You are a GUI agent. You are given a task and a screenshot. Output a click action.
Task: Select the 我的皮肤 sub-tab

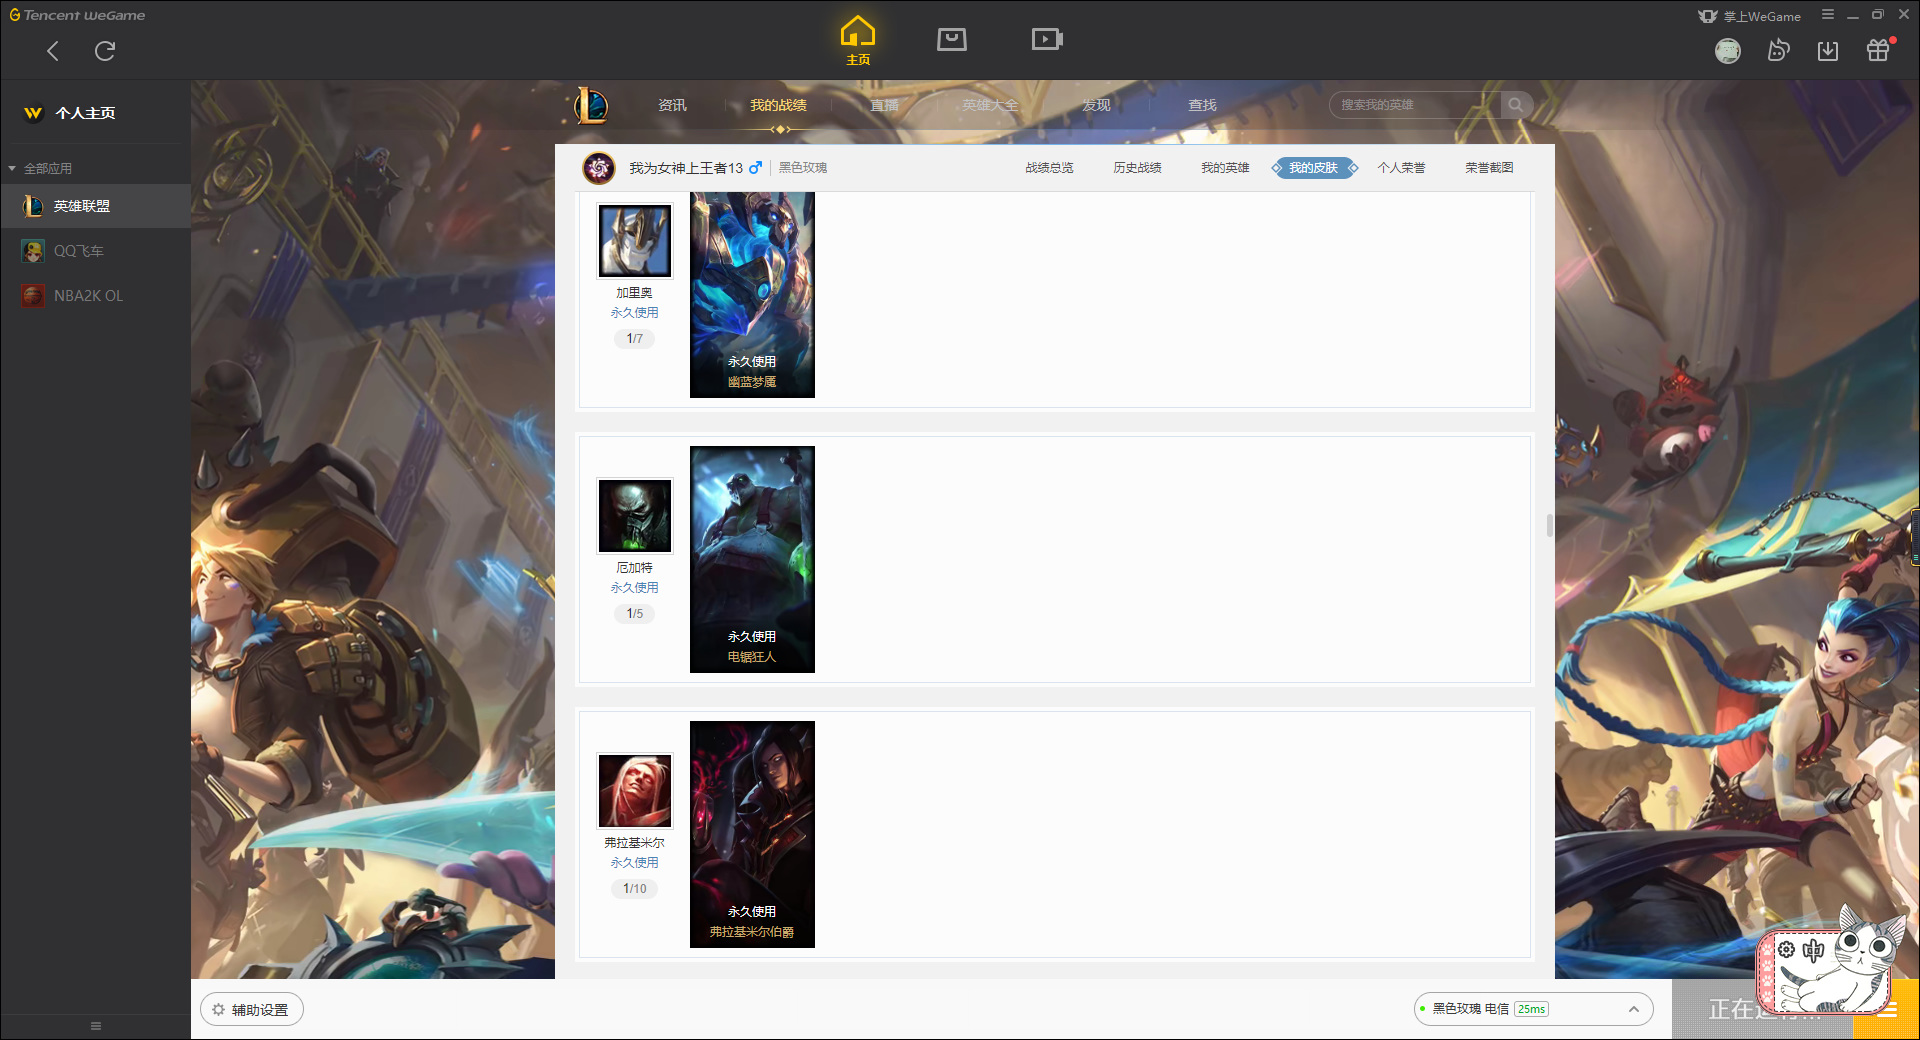pyautogui.click(x=1313, y=168)
